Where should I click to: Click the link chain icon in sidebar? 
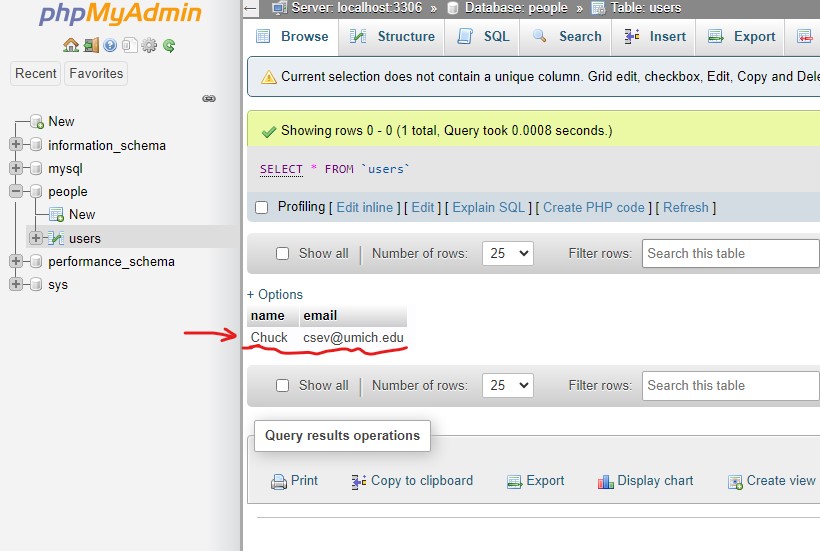pyautogui.click(x=209, y=98)
